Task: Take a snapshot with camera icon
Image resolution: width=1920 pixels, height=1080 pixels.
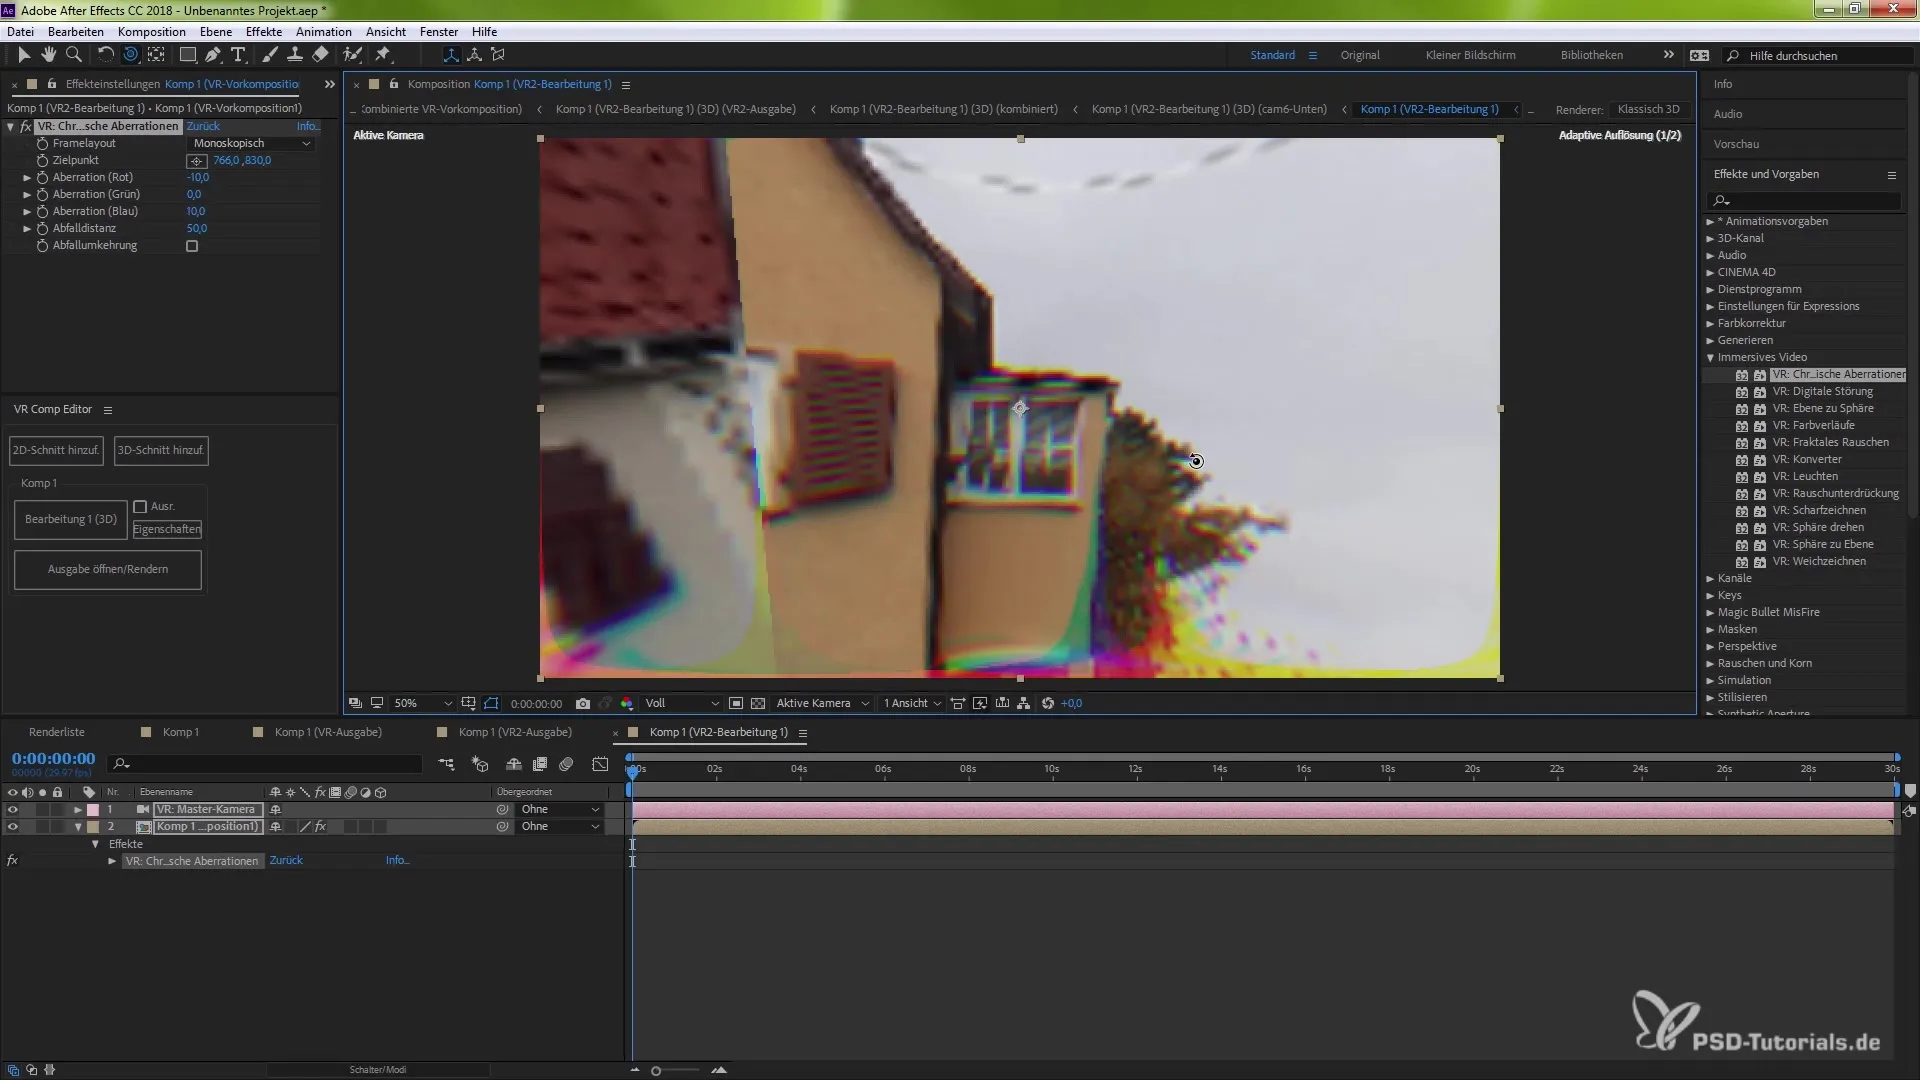Action: [x=583, y=703]
